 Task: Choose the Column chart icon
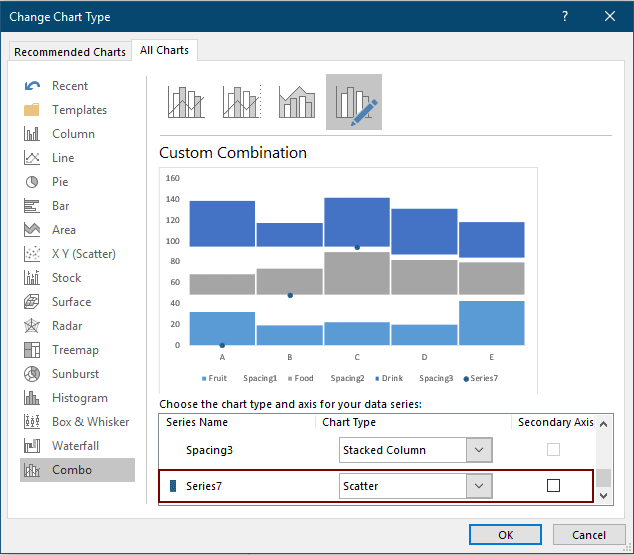coord(32,134)
